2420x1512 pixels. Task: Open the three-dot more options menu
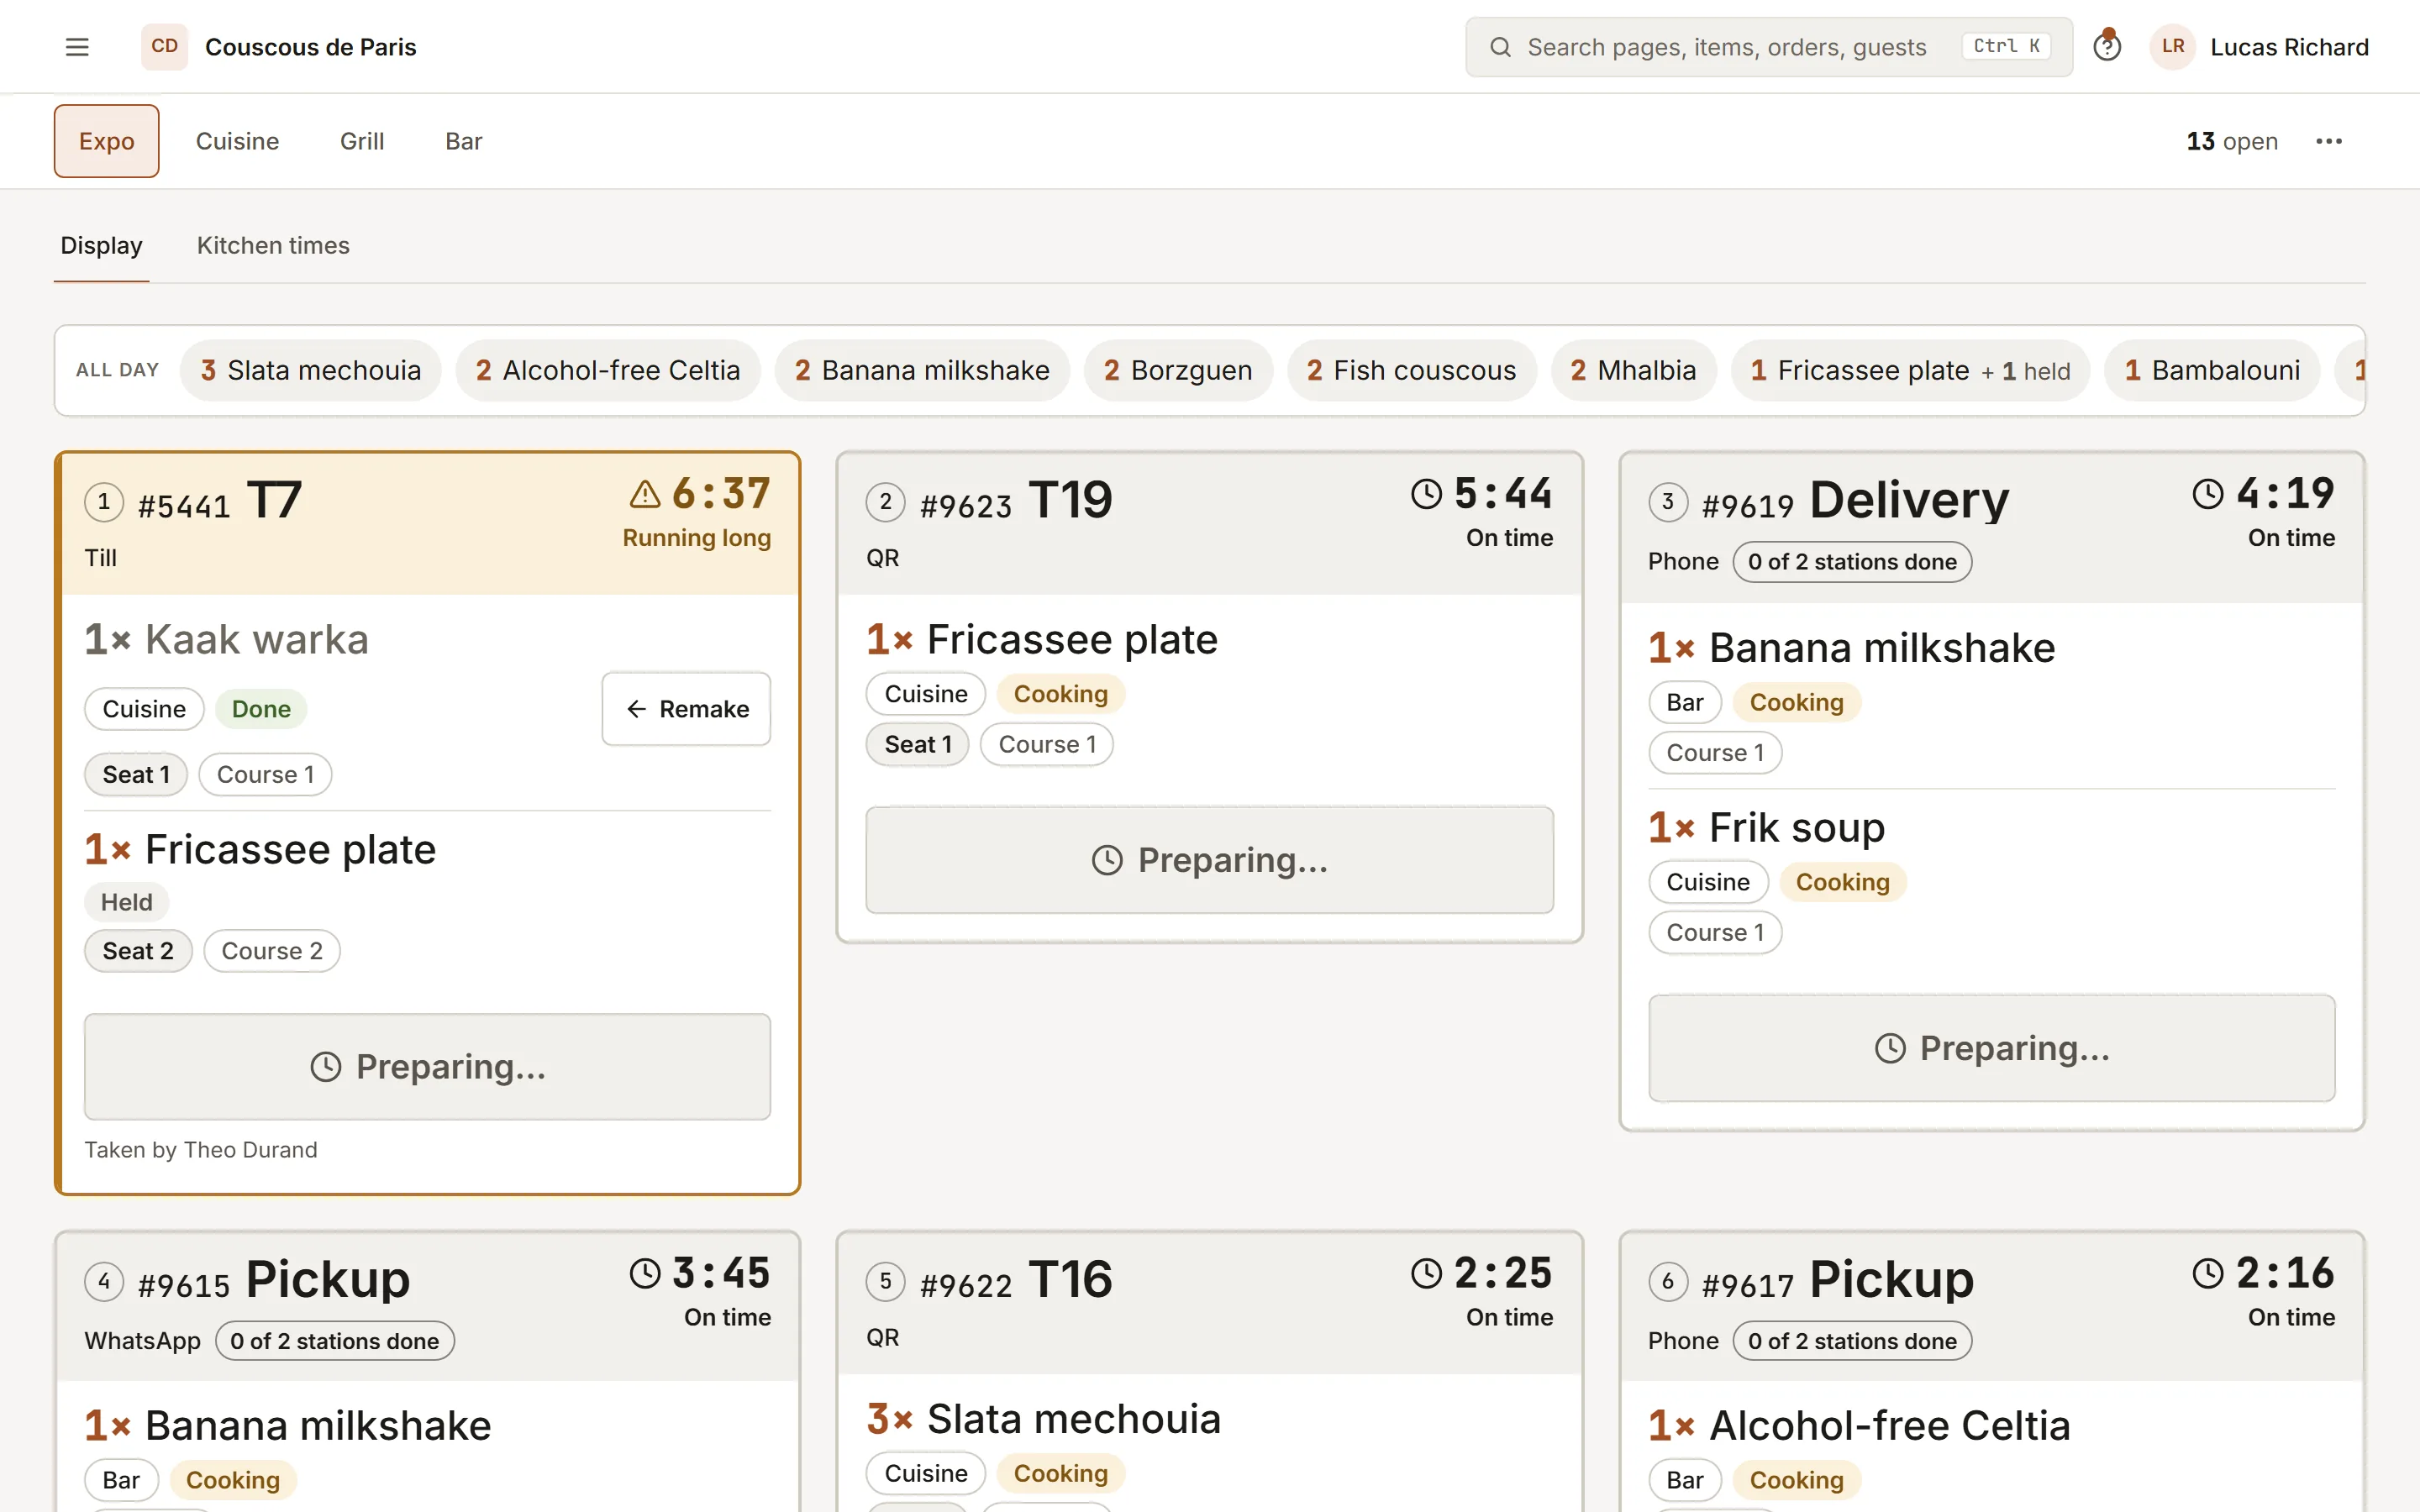point(2329,141)
